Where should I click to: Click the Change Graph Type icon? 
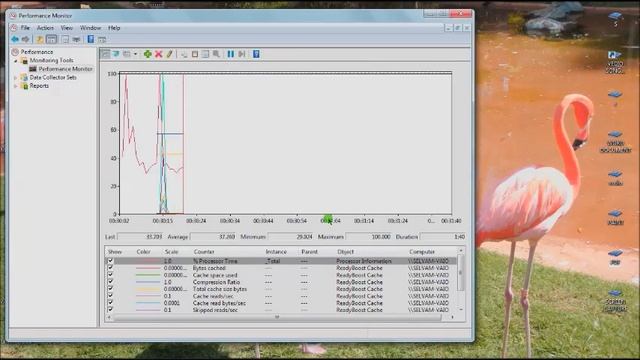(127, 54)
